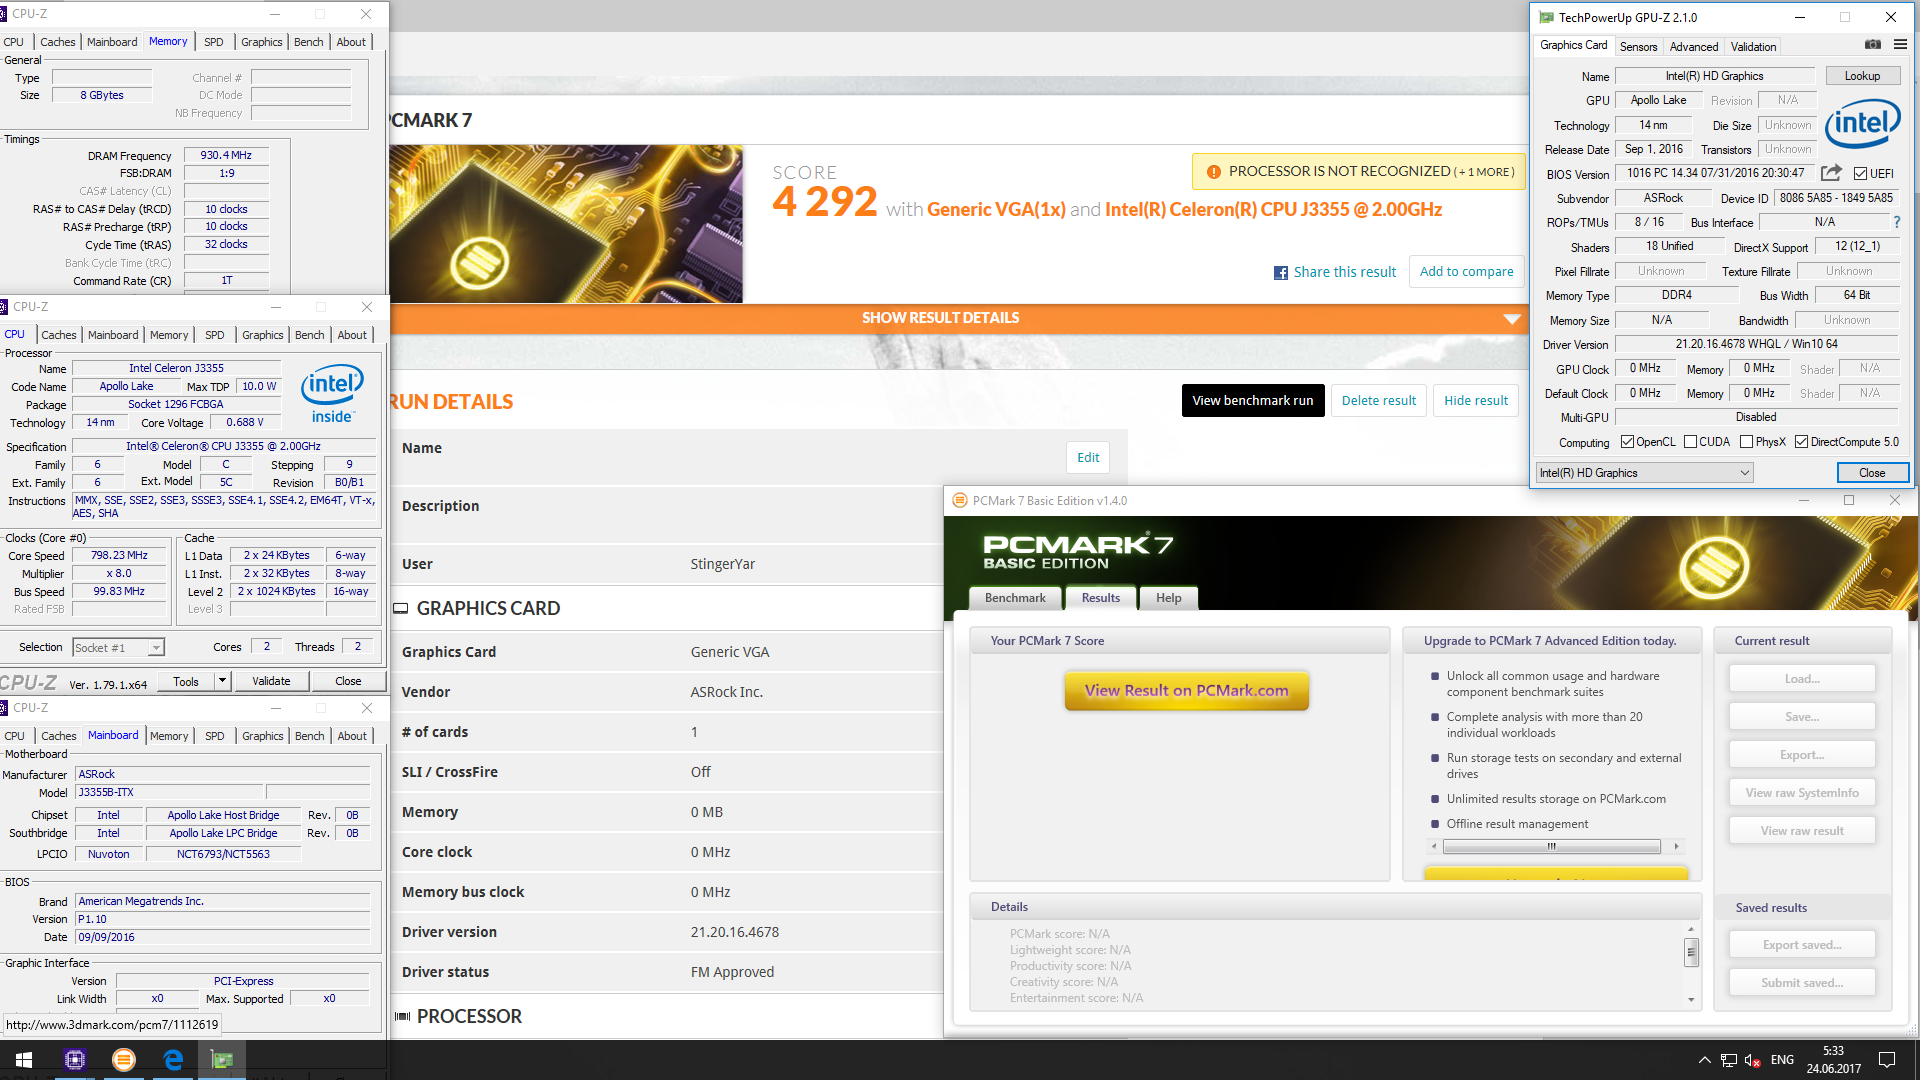Click the Intel inside logo in CPU-Z
Screen dimensions: 1920x1080
(x=332, y=395)
